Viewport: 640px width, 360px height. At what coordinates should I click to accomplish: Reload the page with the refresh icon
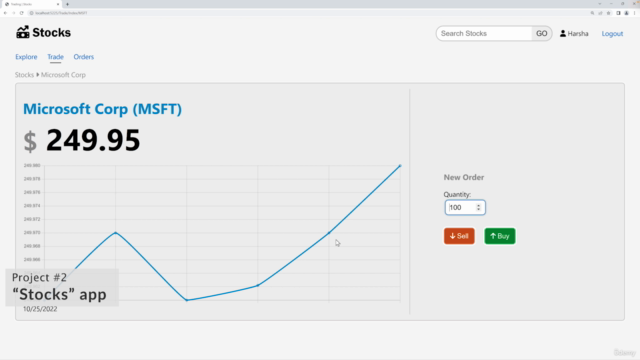click(x=22, y=13)
